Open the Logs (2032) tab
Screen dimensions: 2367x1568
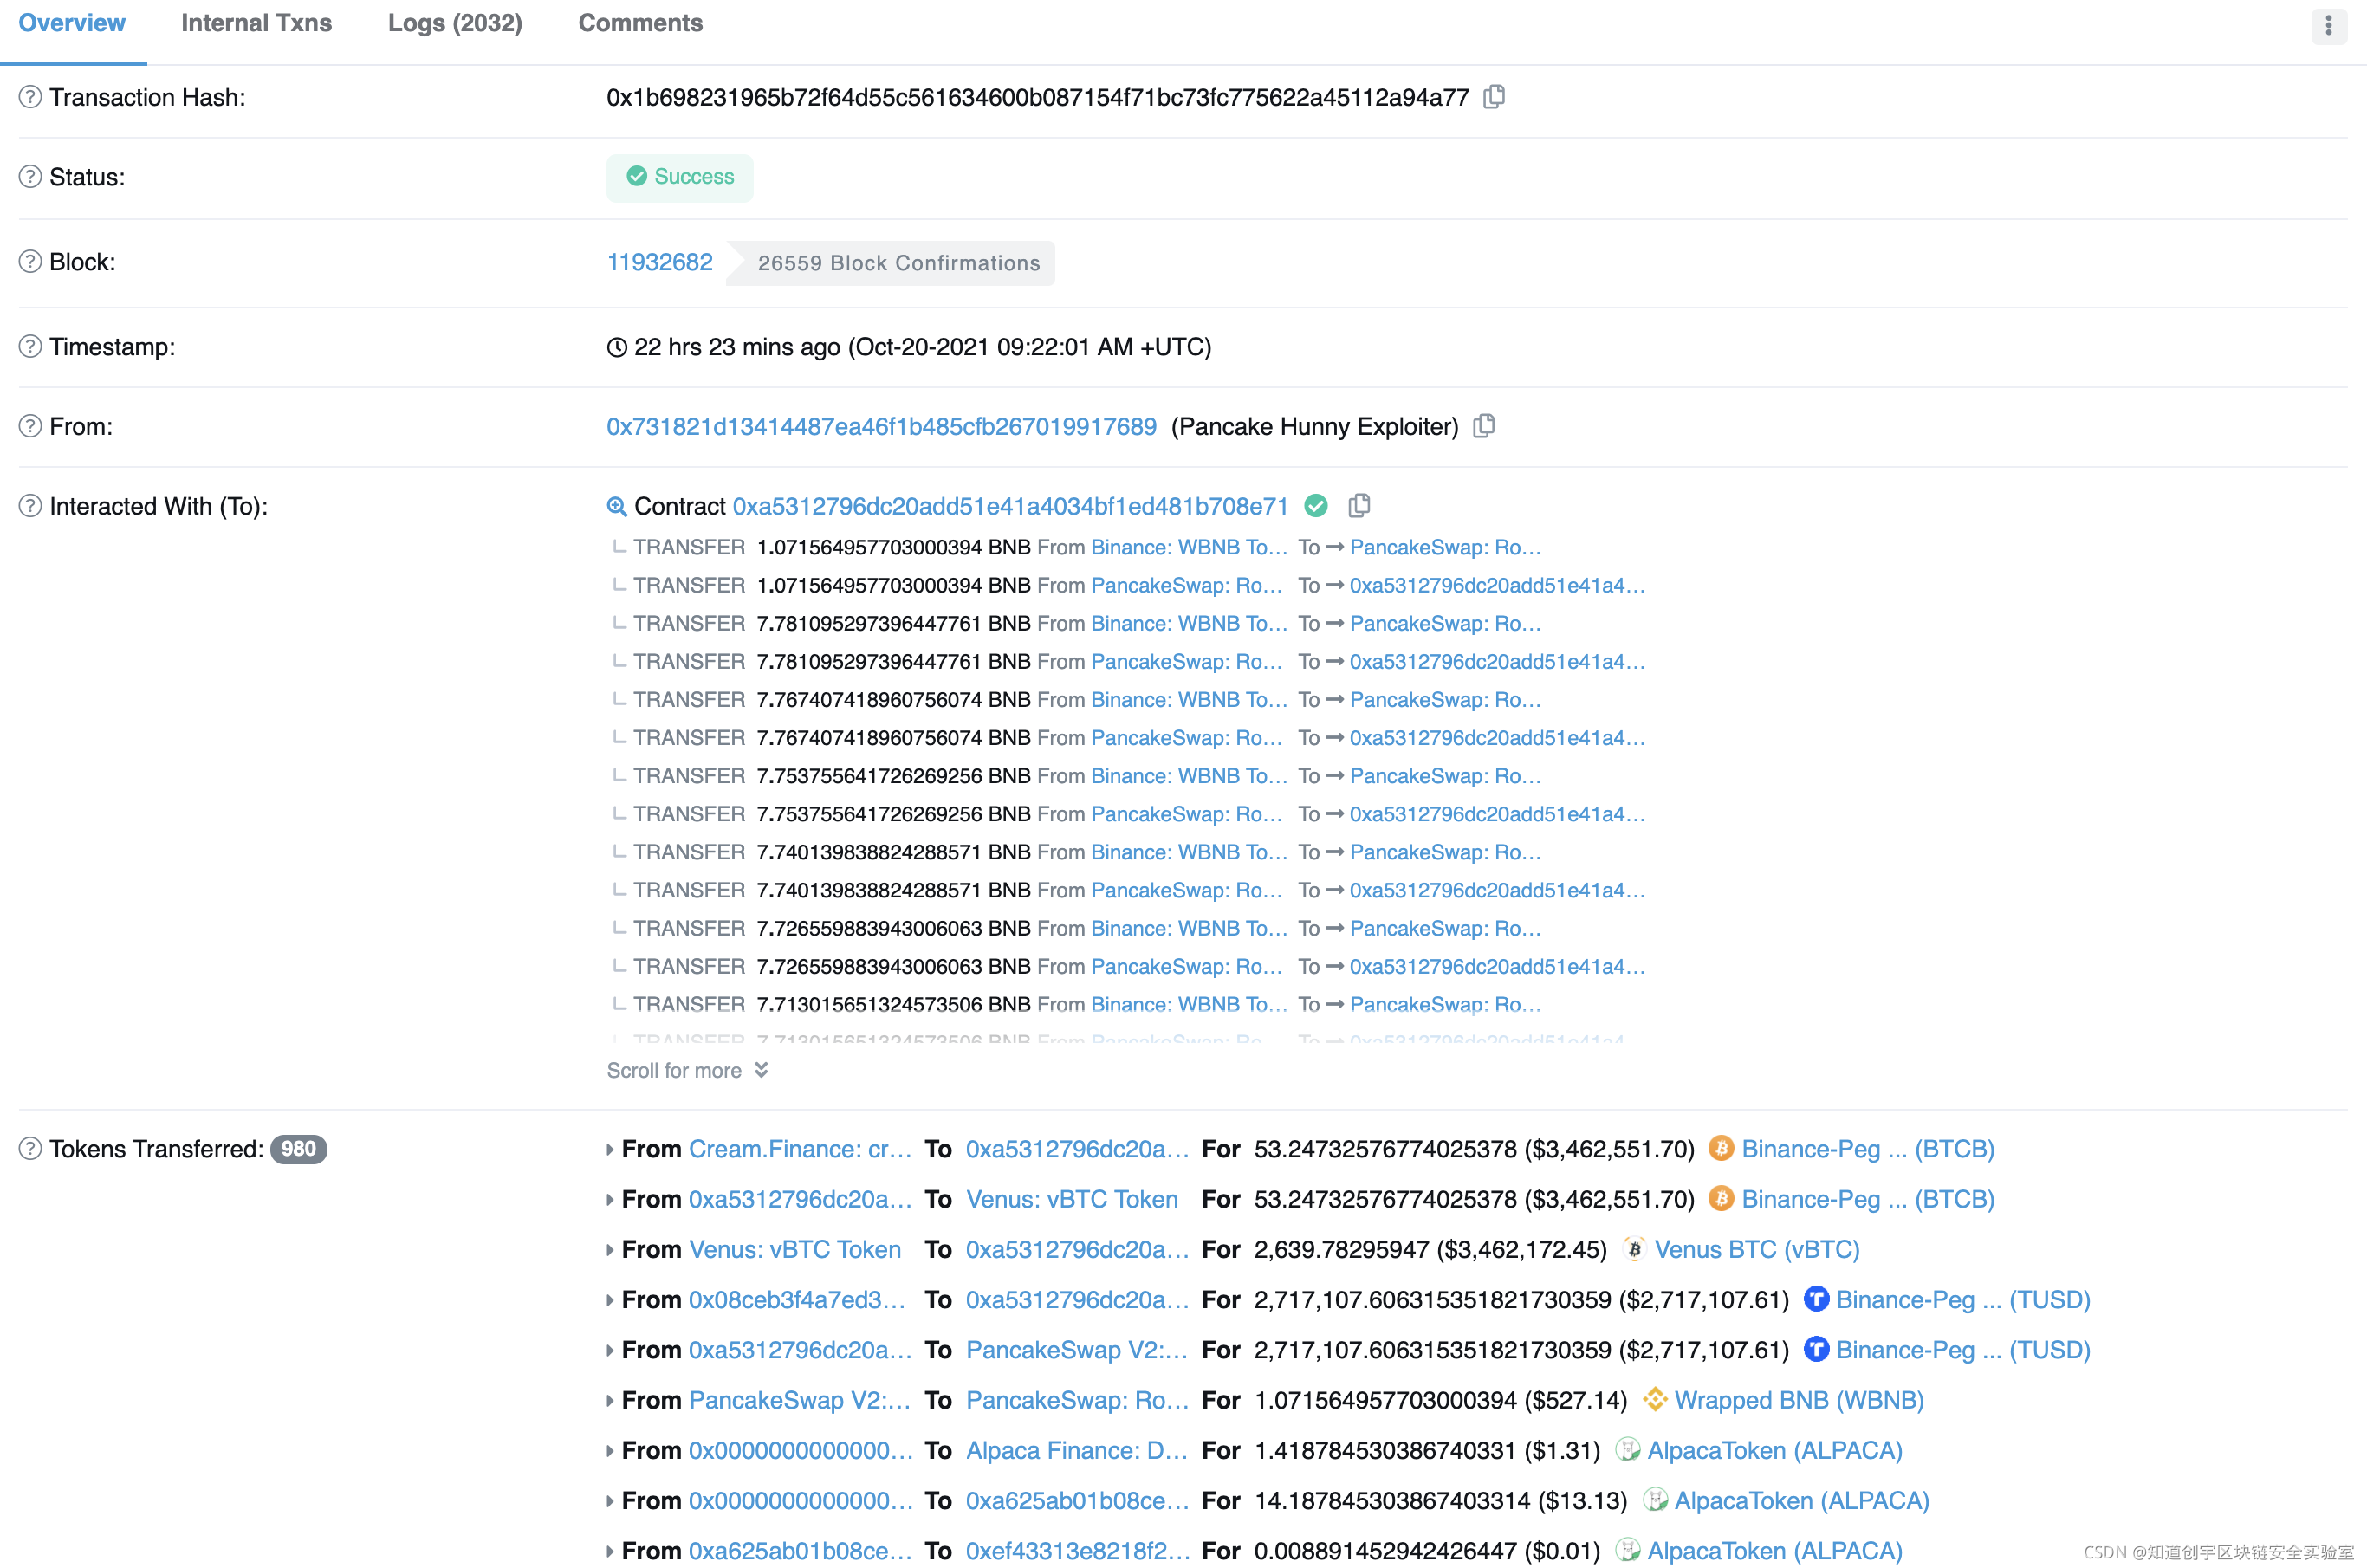[x=455, y=23]
